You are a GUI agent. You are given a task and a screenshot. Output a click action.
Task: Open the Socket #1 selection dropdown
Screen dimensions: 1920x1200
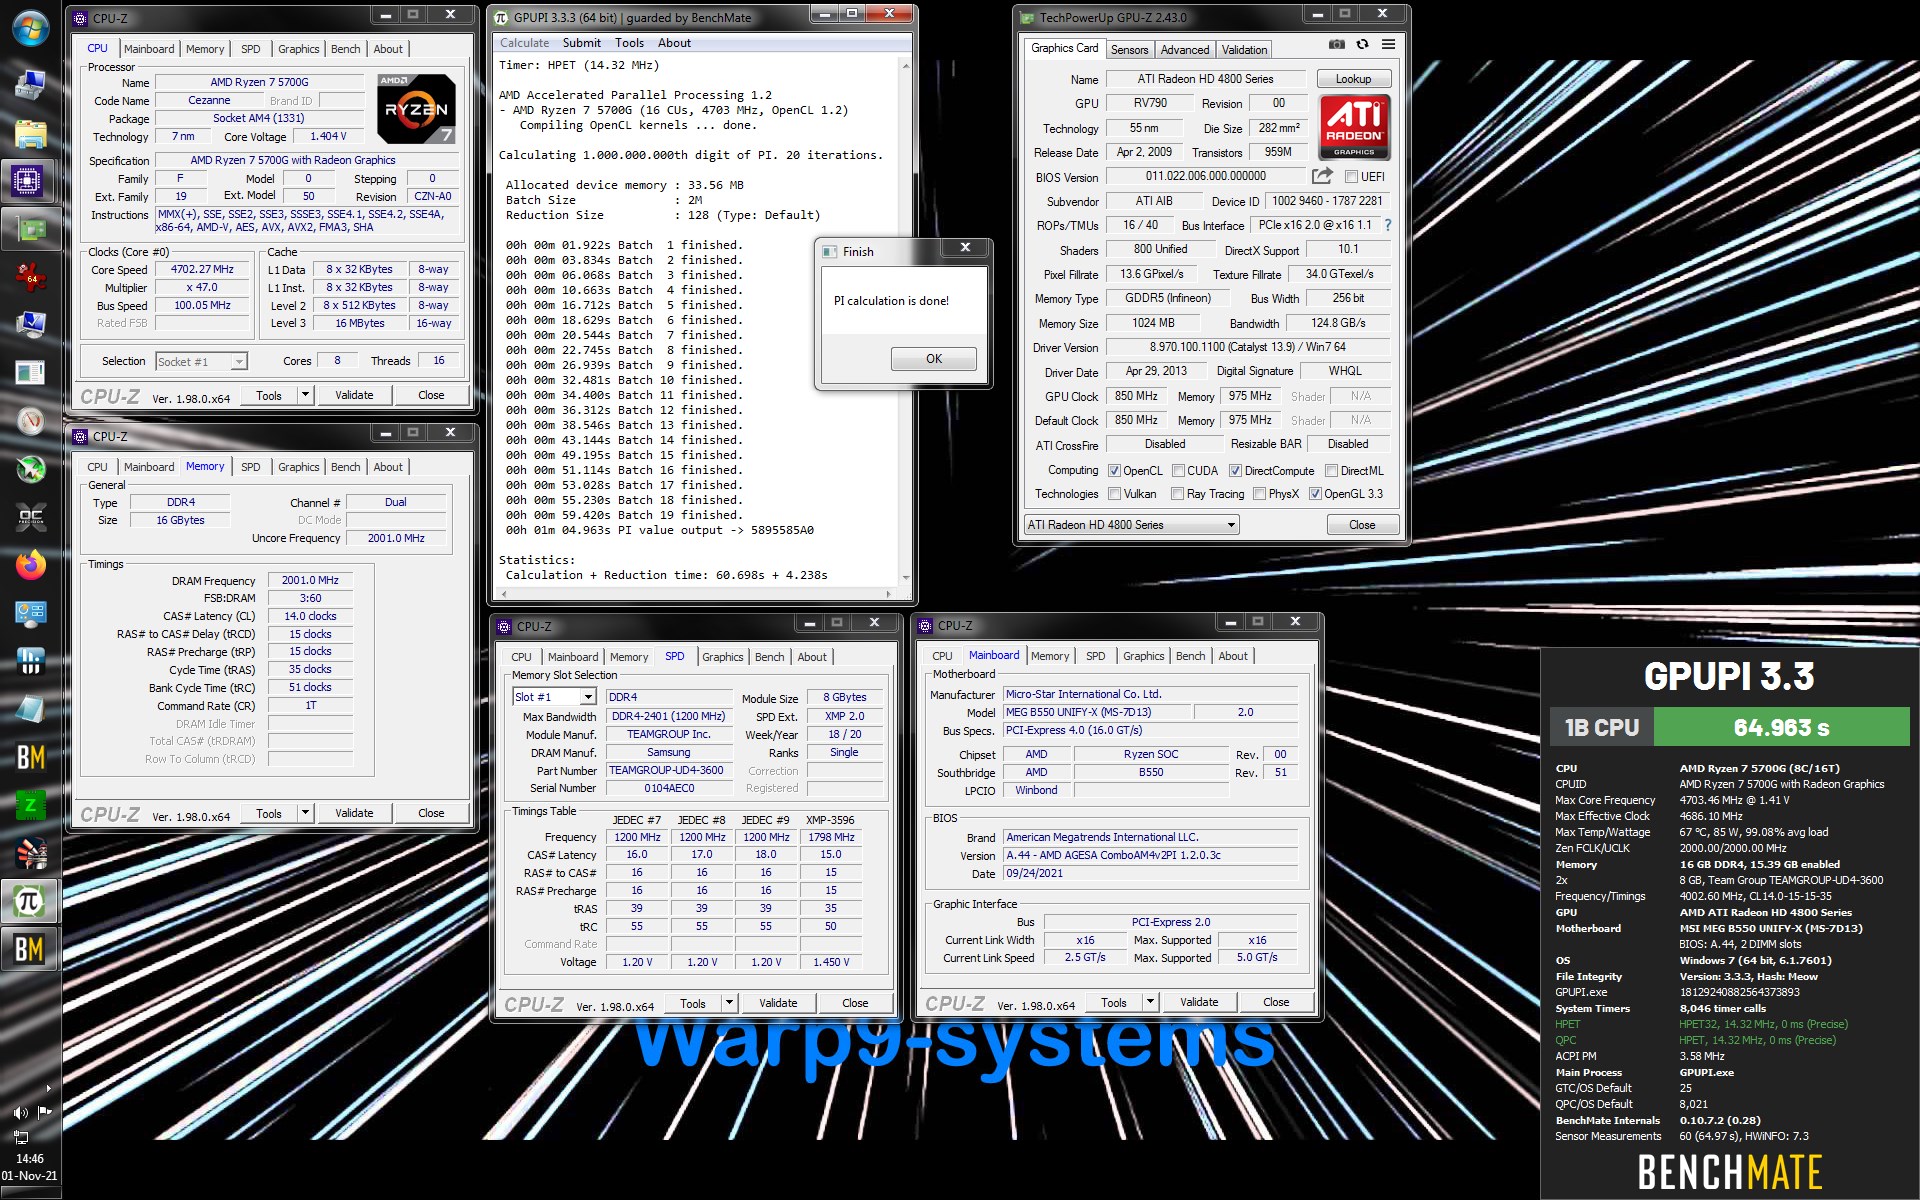201,362
